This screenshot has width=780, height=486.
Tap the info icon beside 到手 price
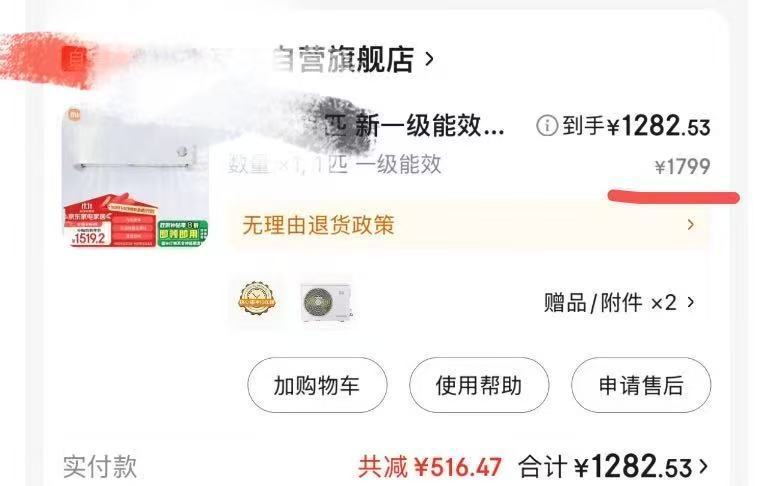coord(547,125)
